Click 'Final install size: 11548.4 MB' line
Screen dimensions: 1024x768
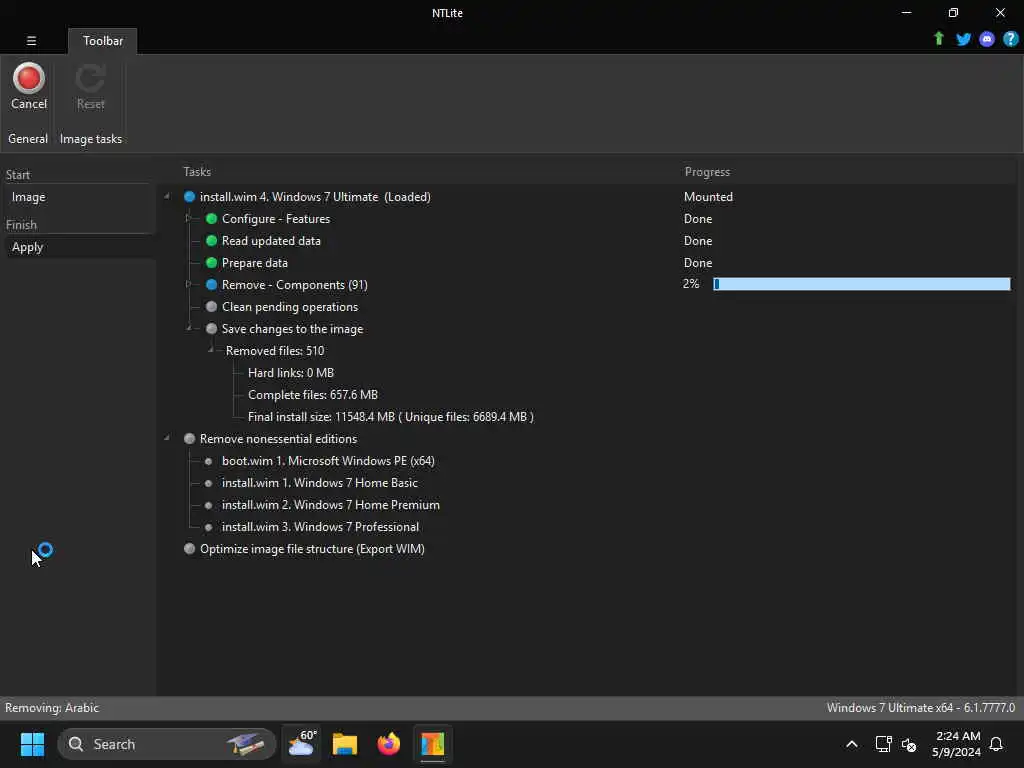[x=391, y=417]
